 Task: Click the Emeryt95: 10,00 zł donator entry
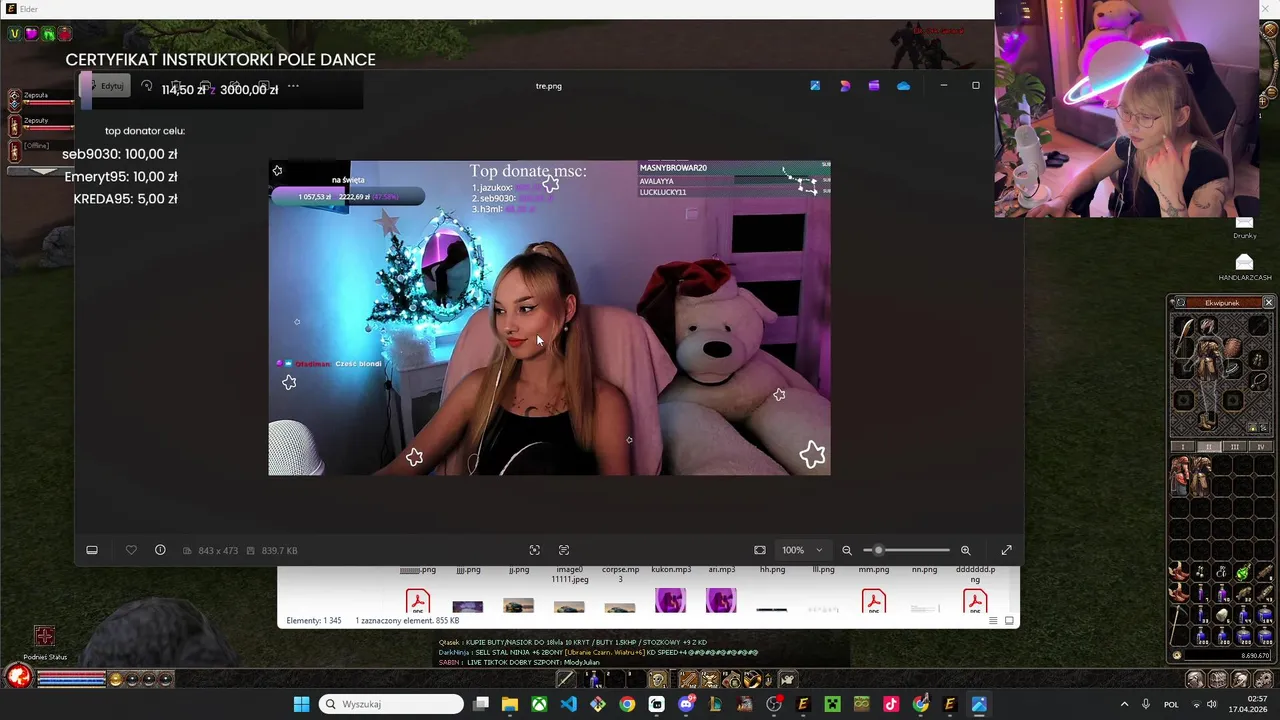121,176
